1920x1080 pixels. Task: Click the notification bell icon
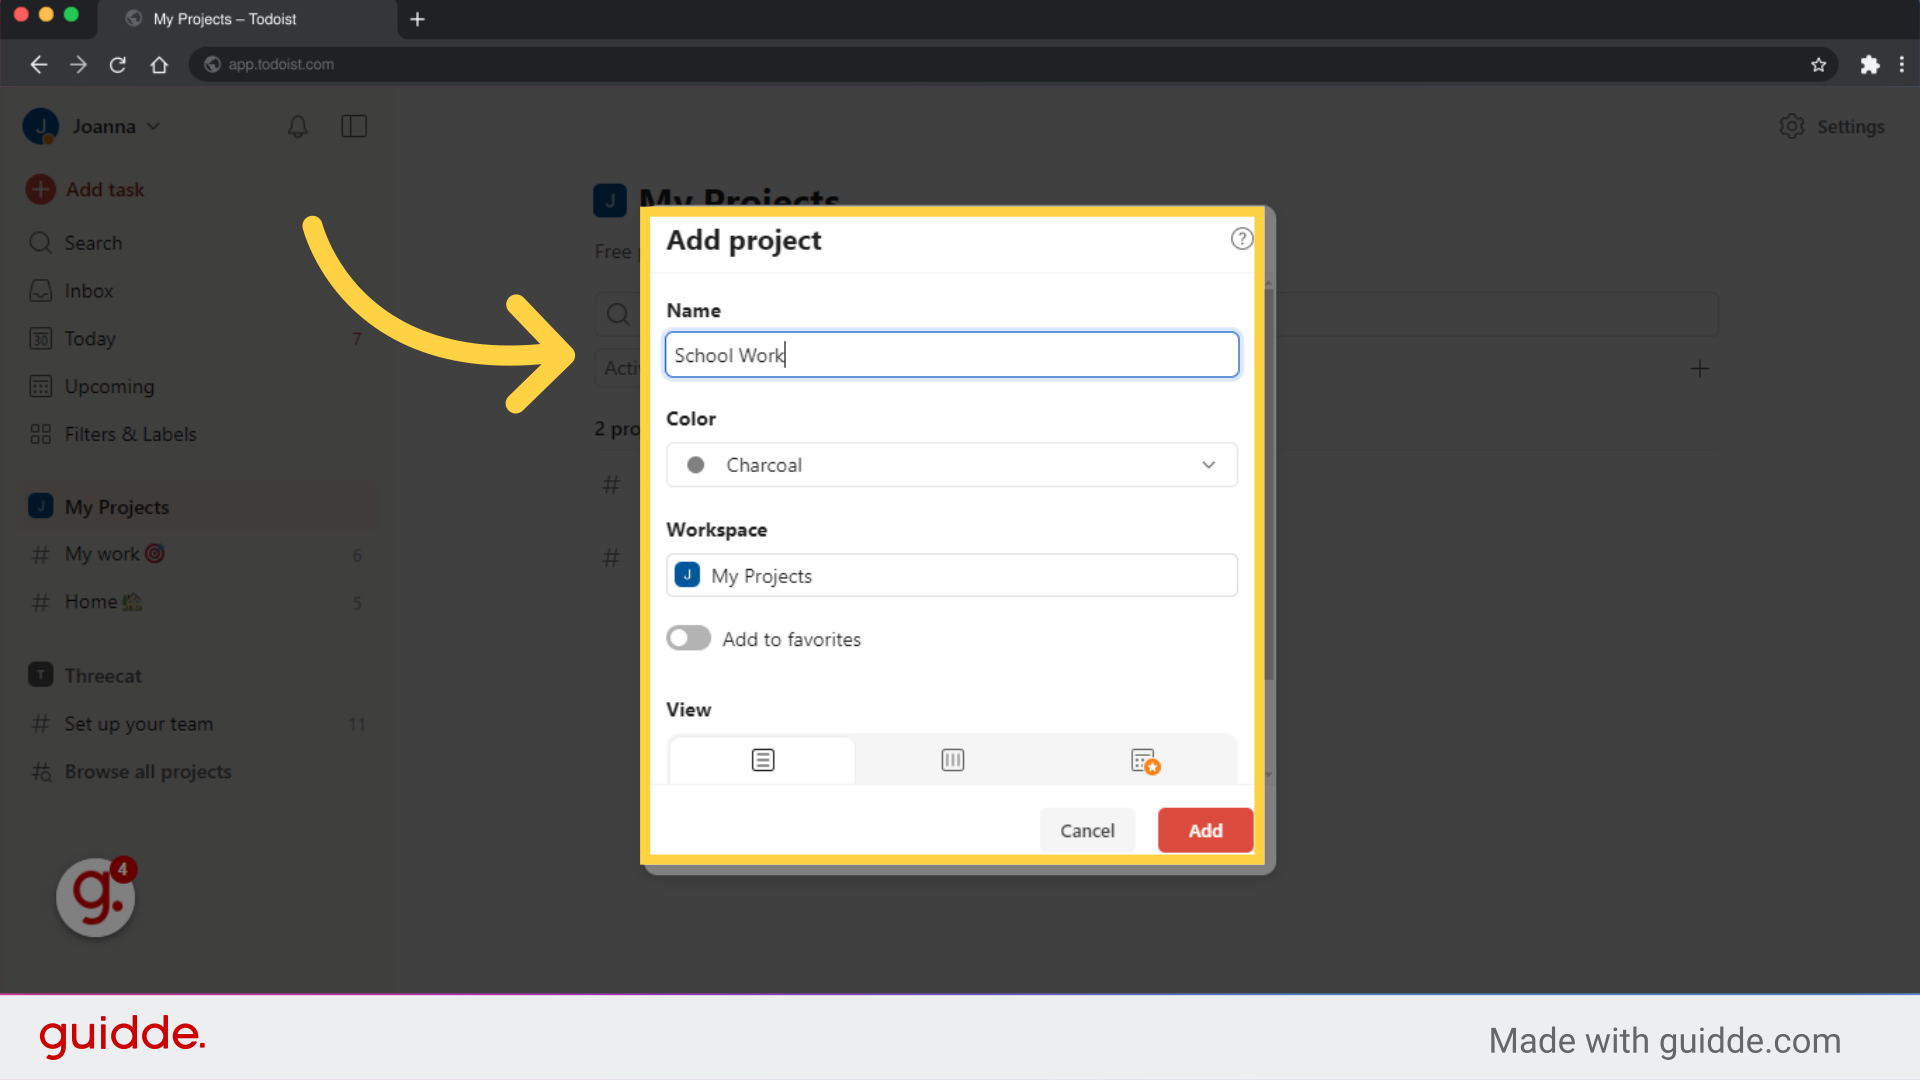[296, 126]
